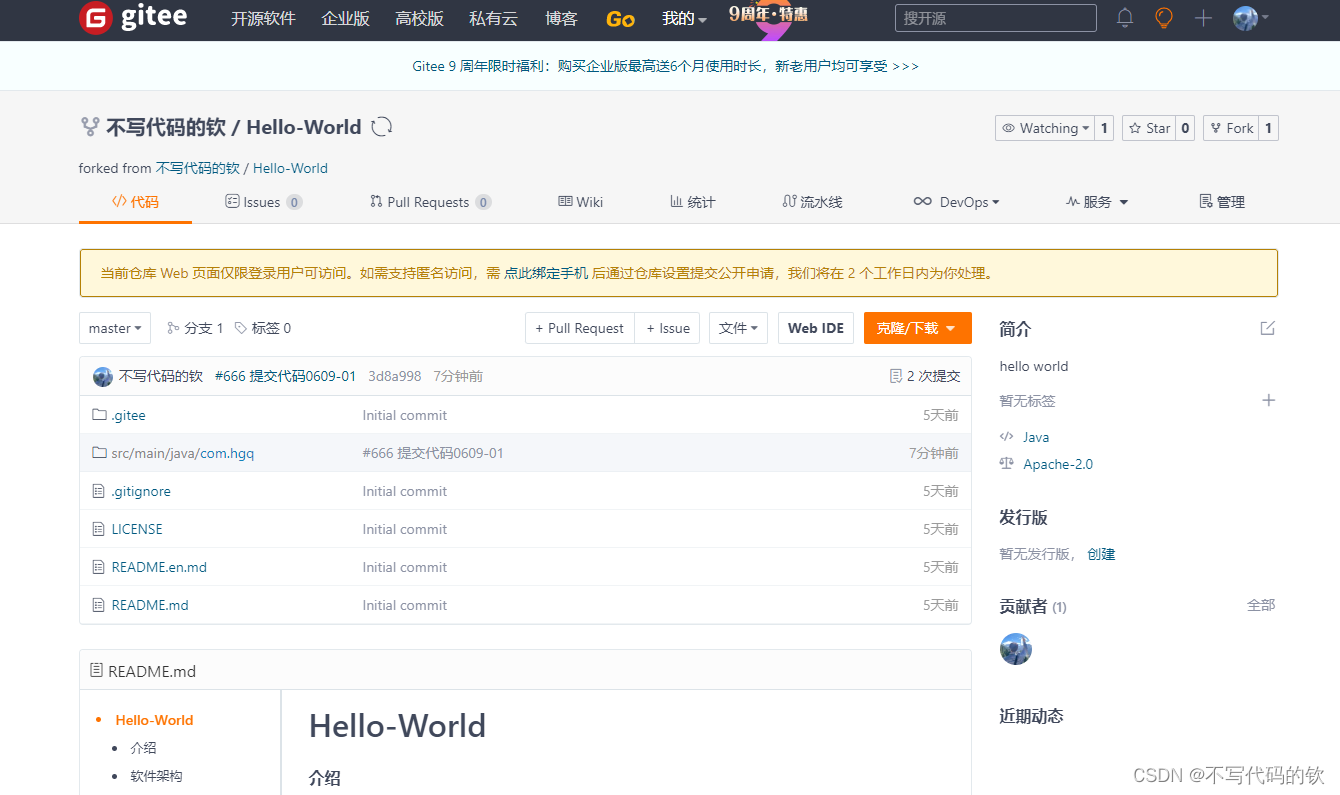Open 2 次提交 commit history

[925, 376]
